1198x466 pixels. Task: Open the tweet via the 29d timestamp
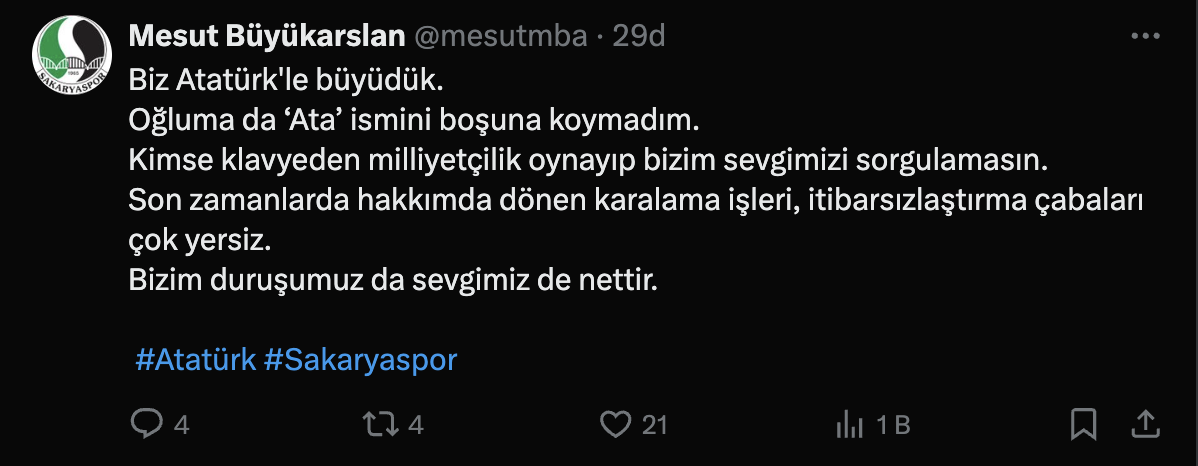pyautogui.click(x=639, y=36)
